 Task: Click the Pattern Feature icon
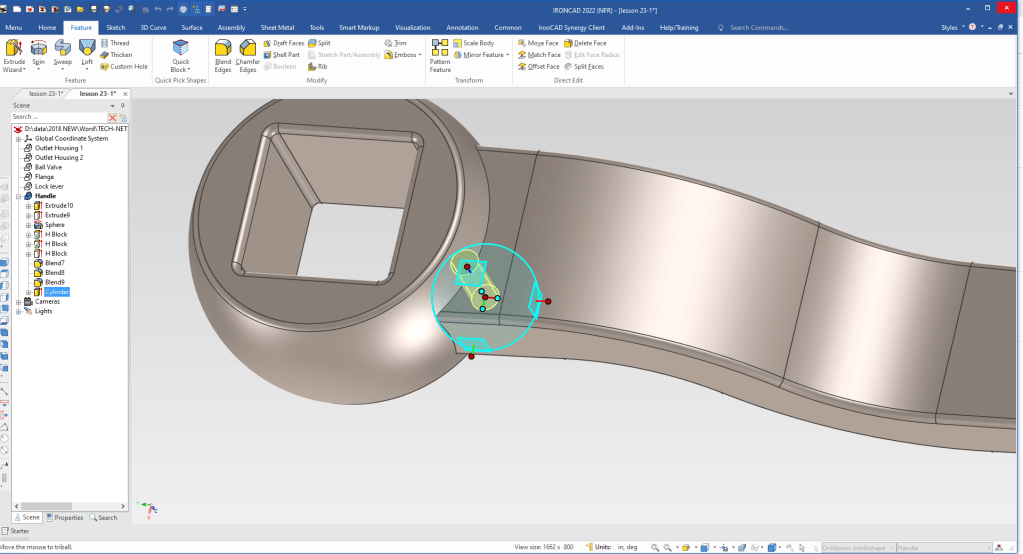[440, 49]
